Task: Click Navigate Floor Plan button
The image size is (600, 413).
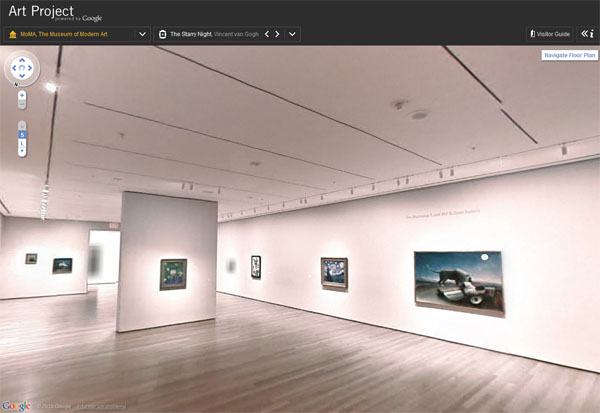Action: pyautogui.click(x=570, y=55)
